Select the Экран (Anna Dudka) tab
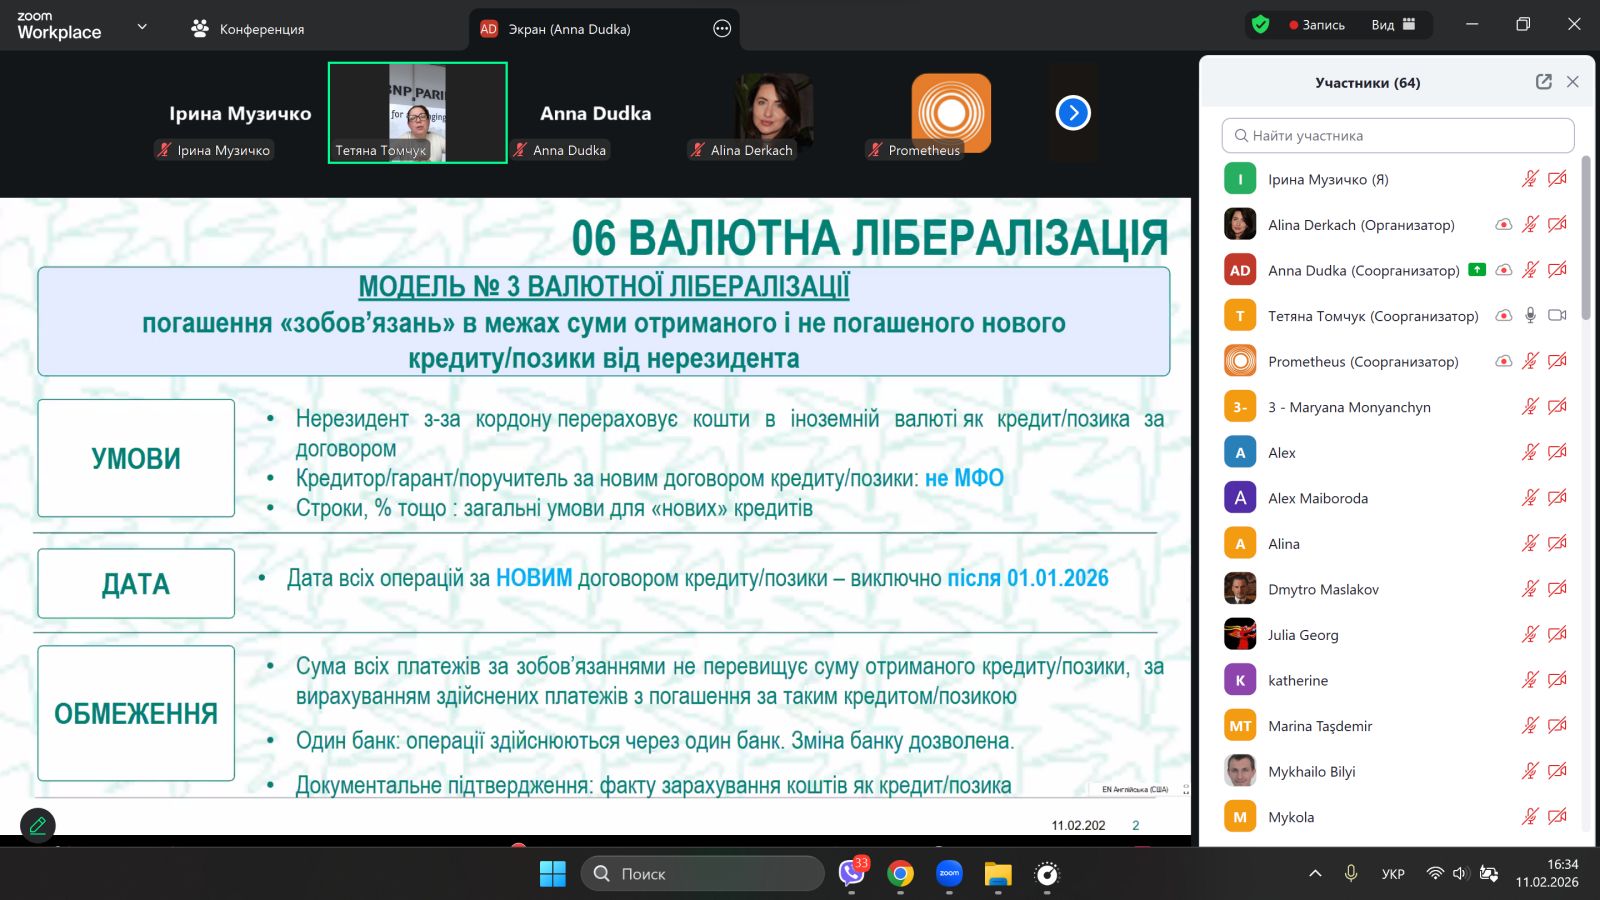Image resolution: width=1600 pixels, height=900 pixels. coord(569,29)
